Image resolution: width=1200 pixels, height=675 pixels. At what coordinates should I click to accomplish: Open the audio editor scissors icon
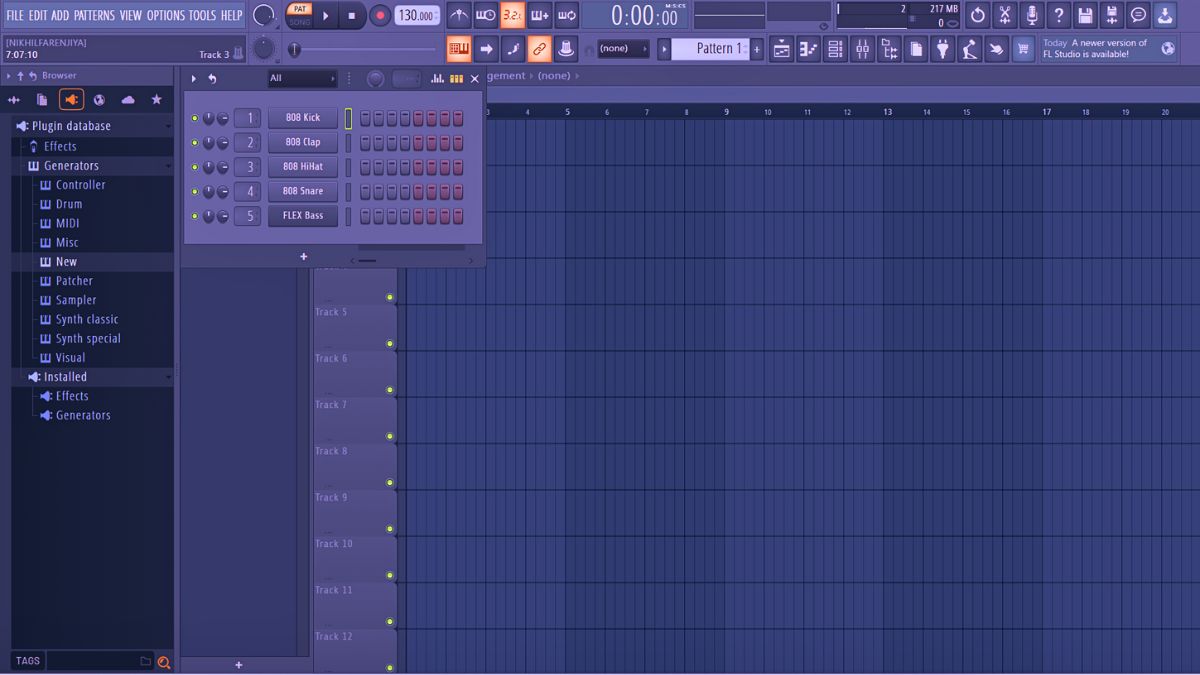coord(1005,15)
